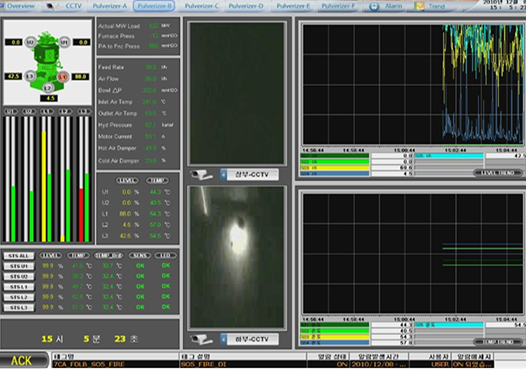Click the STS U2 button
This screenshot has height=369, width=526.
[x=19, y=277]
